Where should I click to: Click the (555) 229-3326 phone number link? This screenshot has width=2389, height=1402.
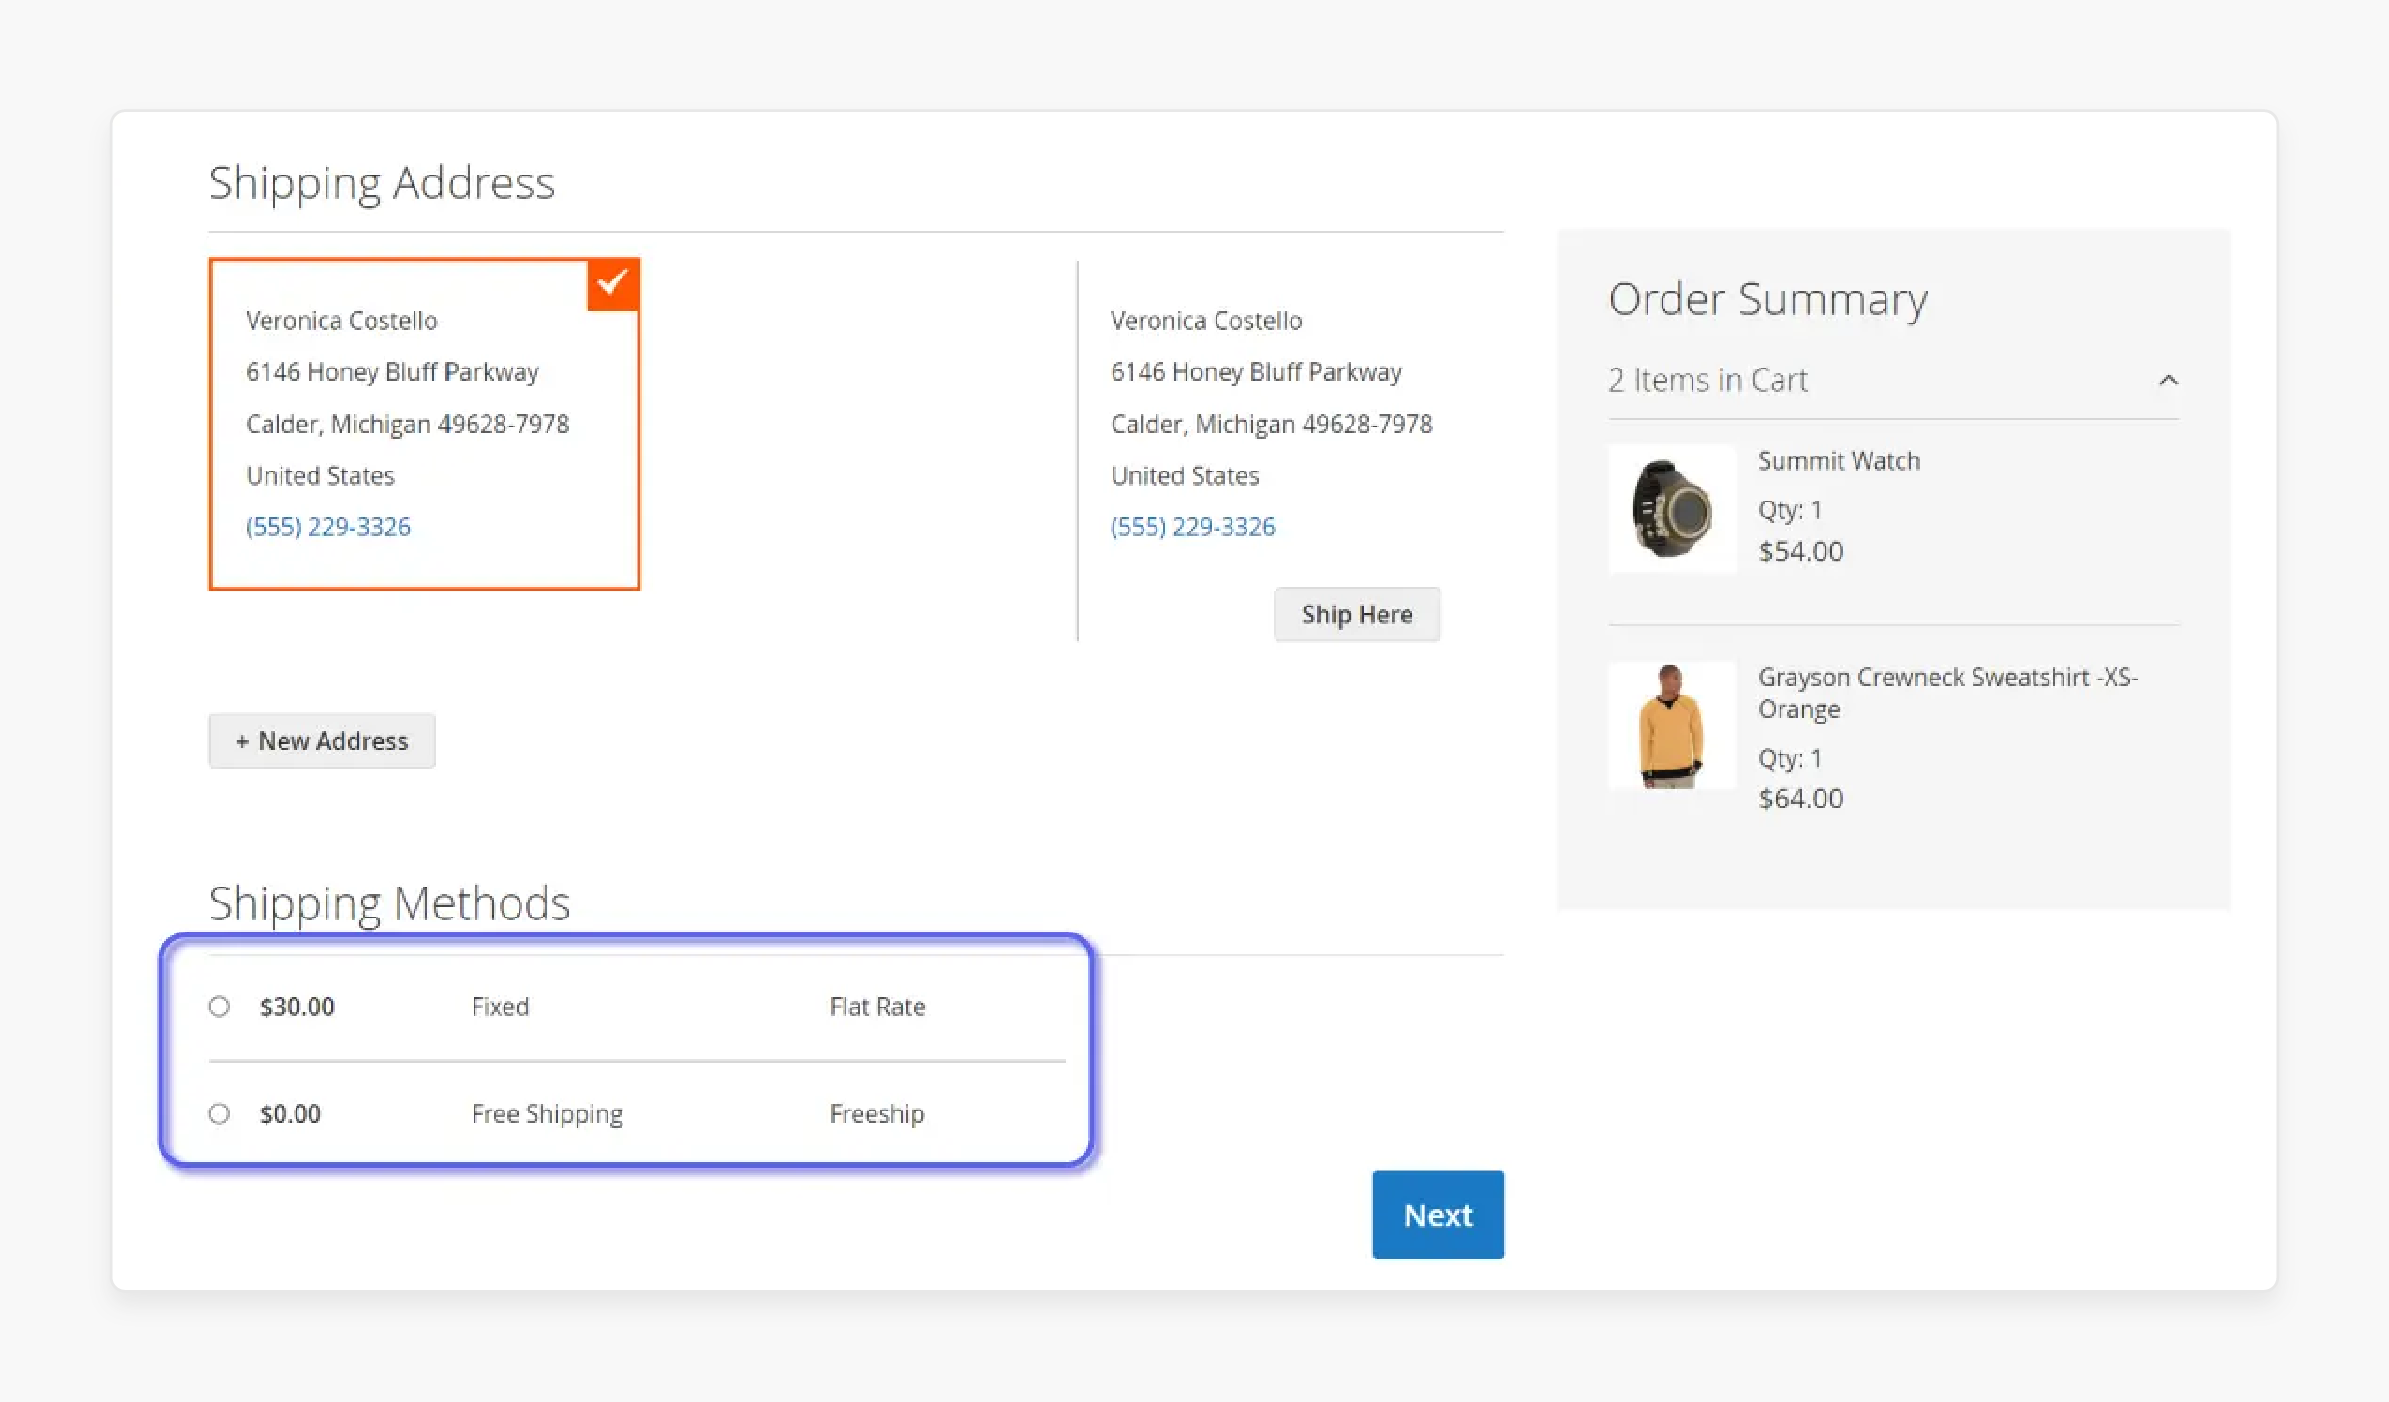point(329,526)
